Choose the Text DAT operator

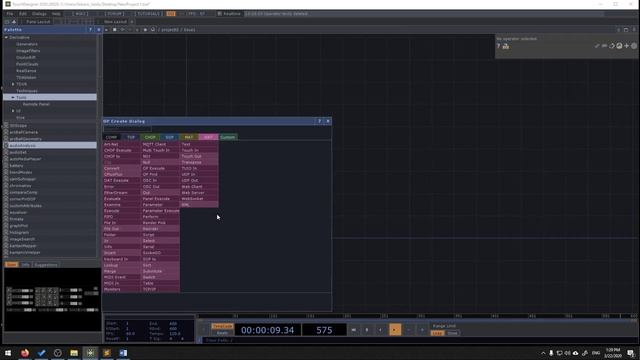199,144
